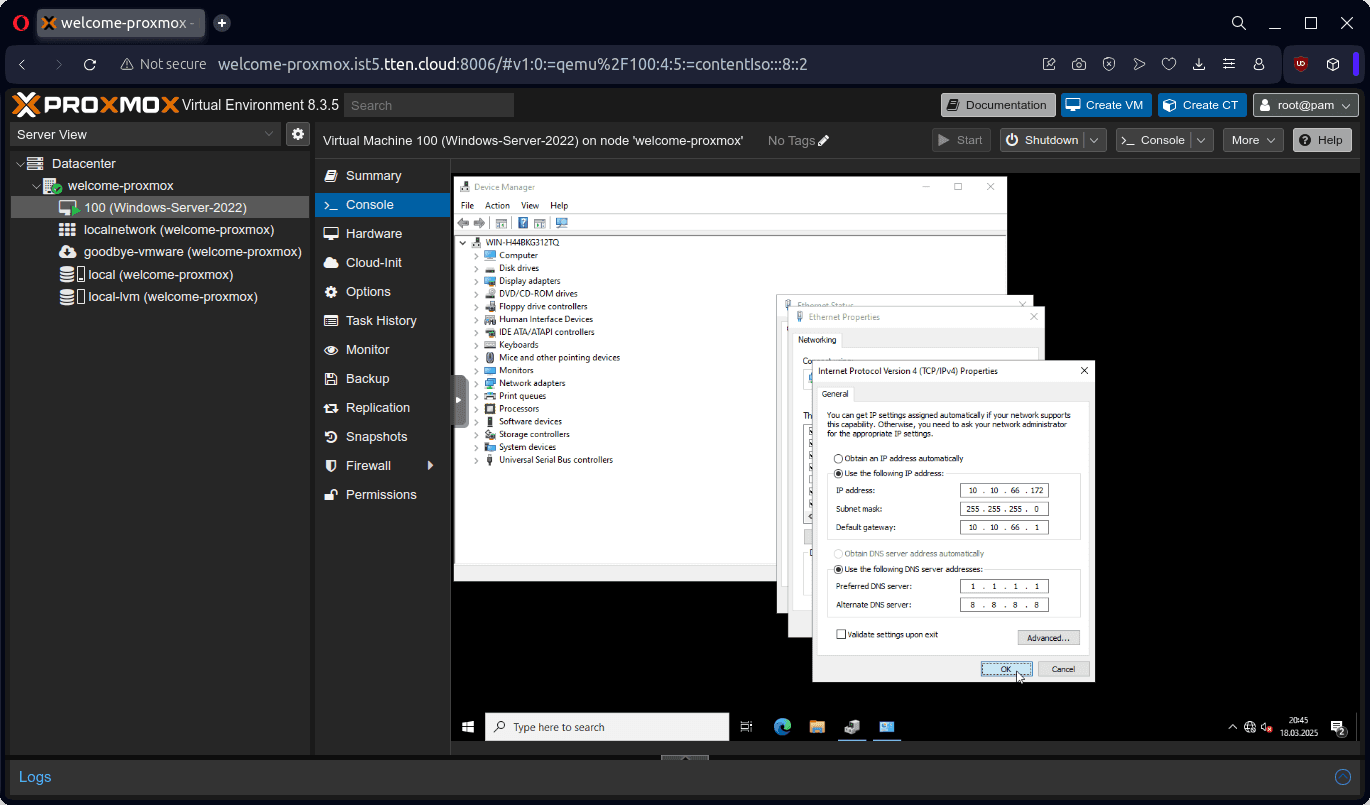Viewport: 1370px width, 805px height.
Task: Click the Advanced... button
Action: pos(1048,638)
